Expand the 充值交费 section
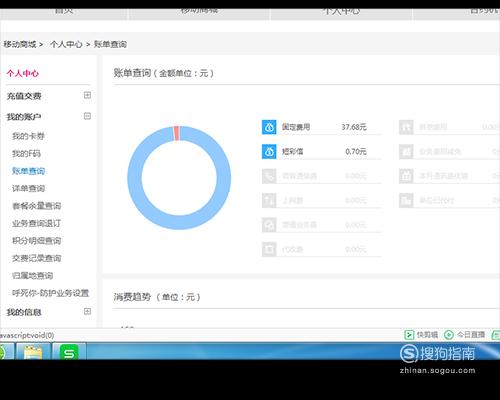Viewport: 500px width, 400px height. 87,95
